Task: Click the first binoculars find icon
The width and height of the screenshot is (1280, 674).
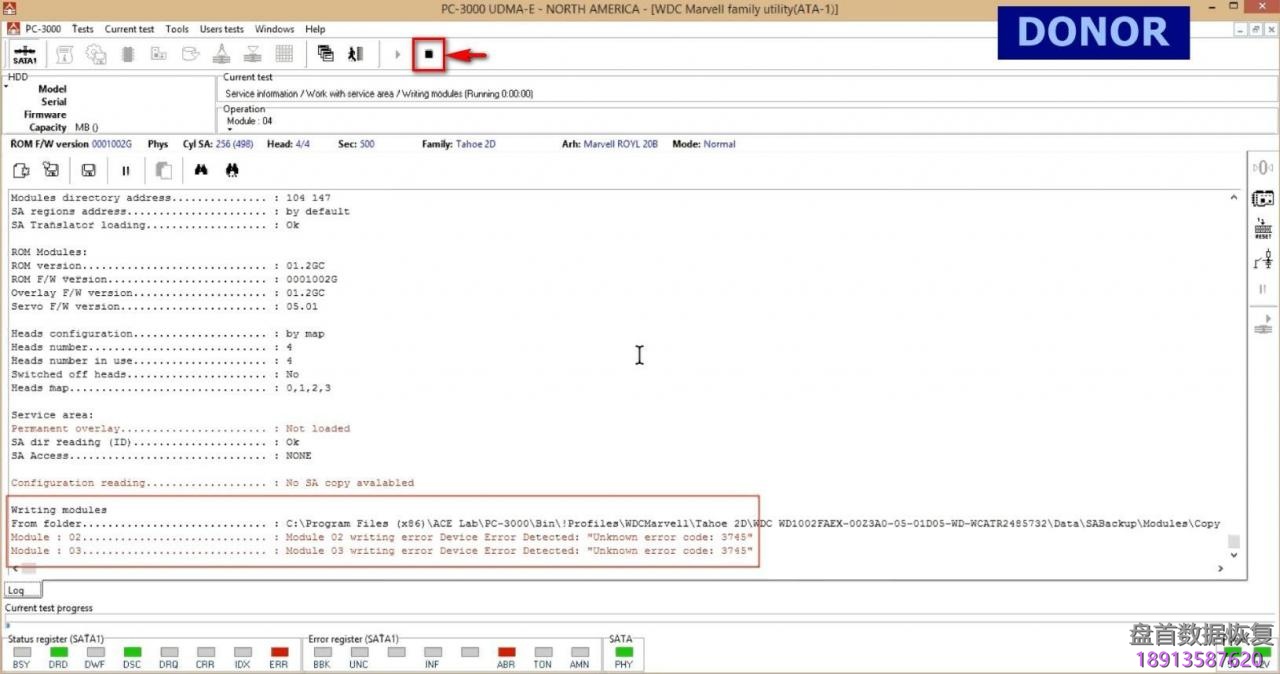Action: point(201,171)
